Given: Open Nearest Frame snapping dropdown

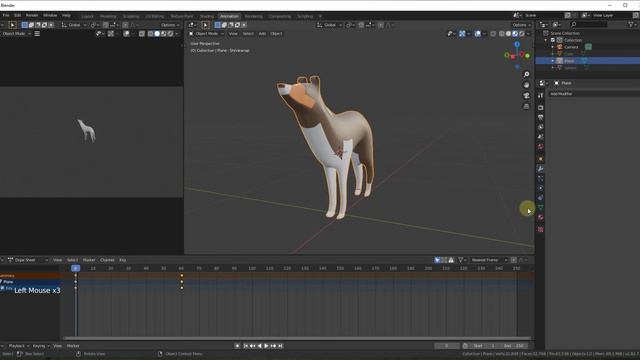Looking at the screenshot, I should (488, 260).
